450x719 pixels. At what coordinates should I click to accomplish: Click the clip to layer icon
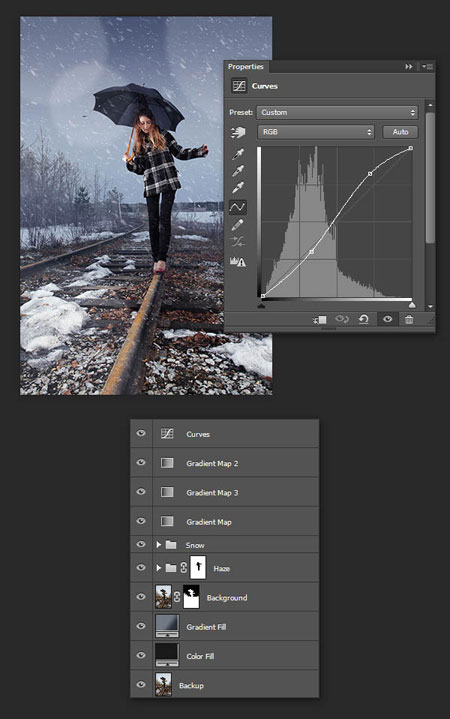(320, 319)
